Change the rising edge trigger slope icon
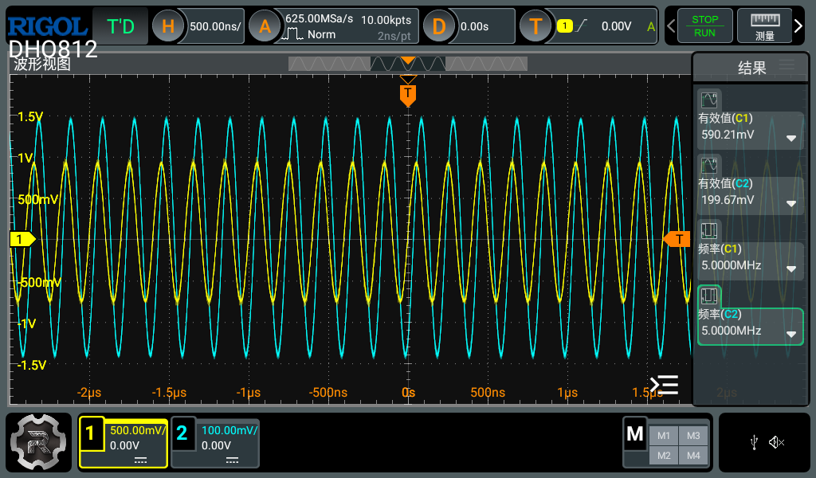Image resolution: width=816 pixels, height=478 pixels. click(x=582, y=25)
